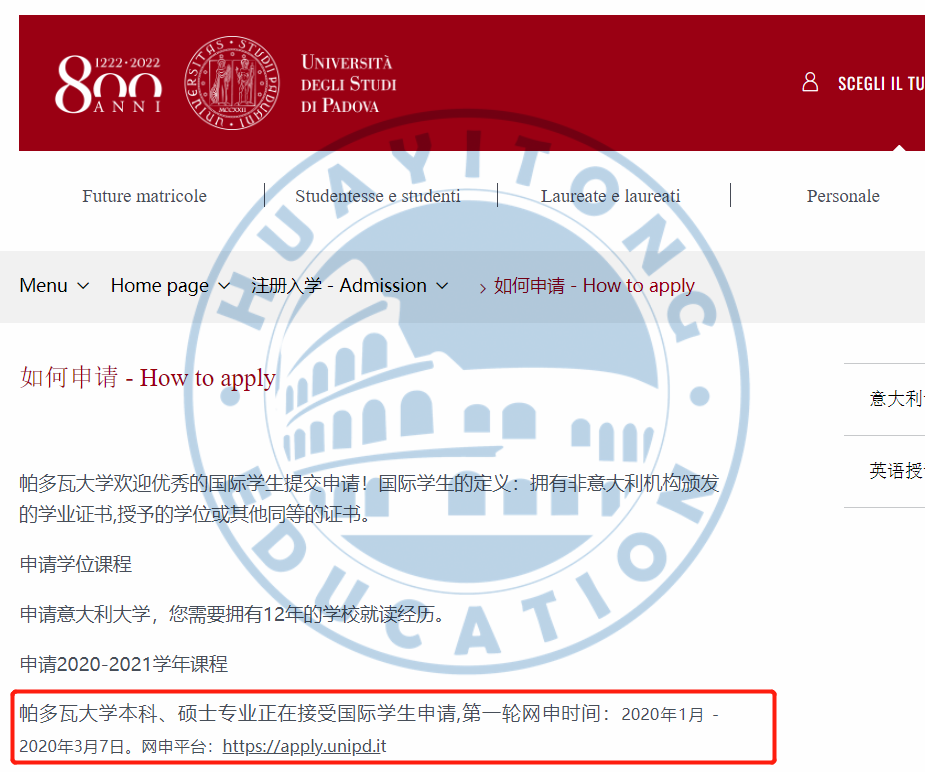The width and height of the screenshot is (925, 772).
Task: Click the 800 Anni anniversary logo
Action: click(x=109, y=84)
